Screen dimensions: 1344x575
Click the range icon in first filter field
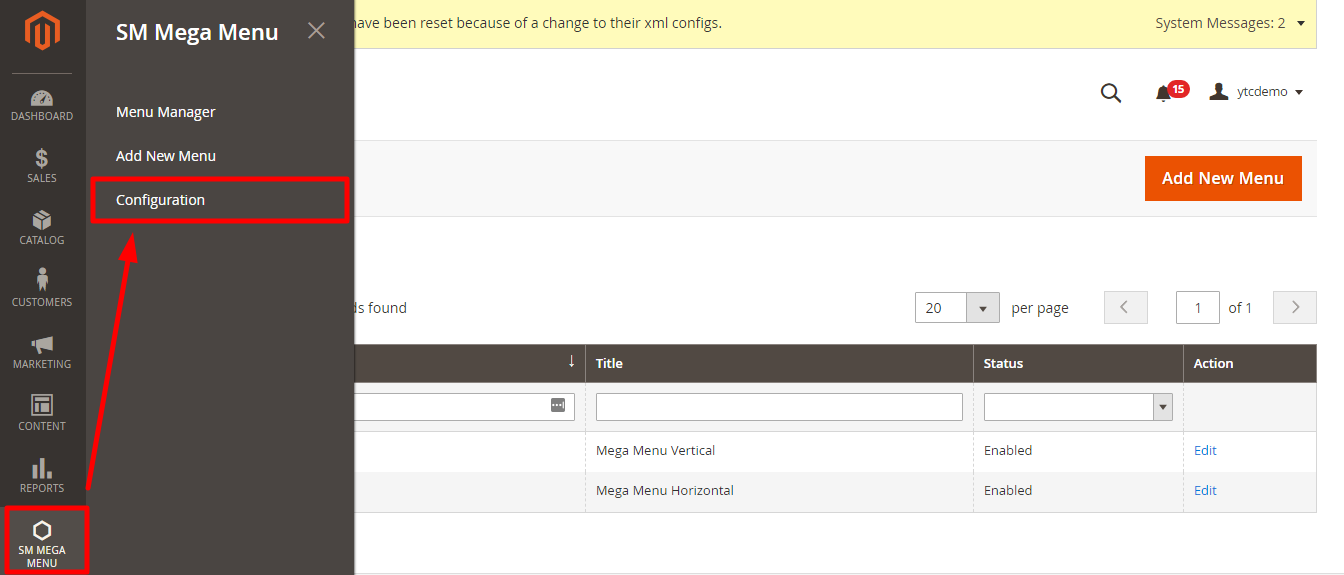(x=558, y=406)
